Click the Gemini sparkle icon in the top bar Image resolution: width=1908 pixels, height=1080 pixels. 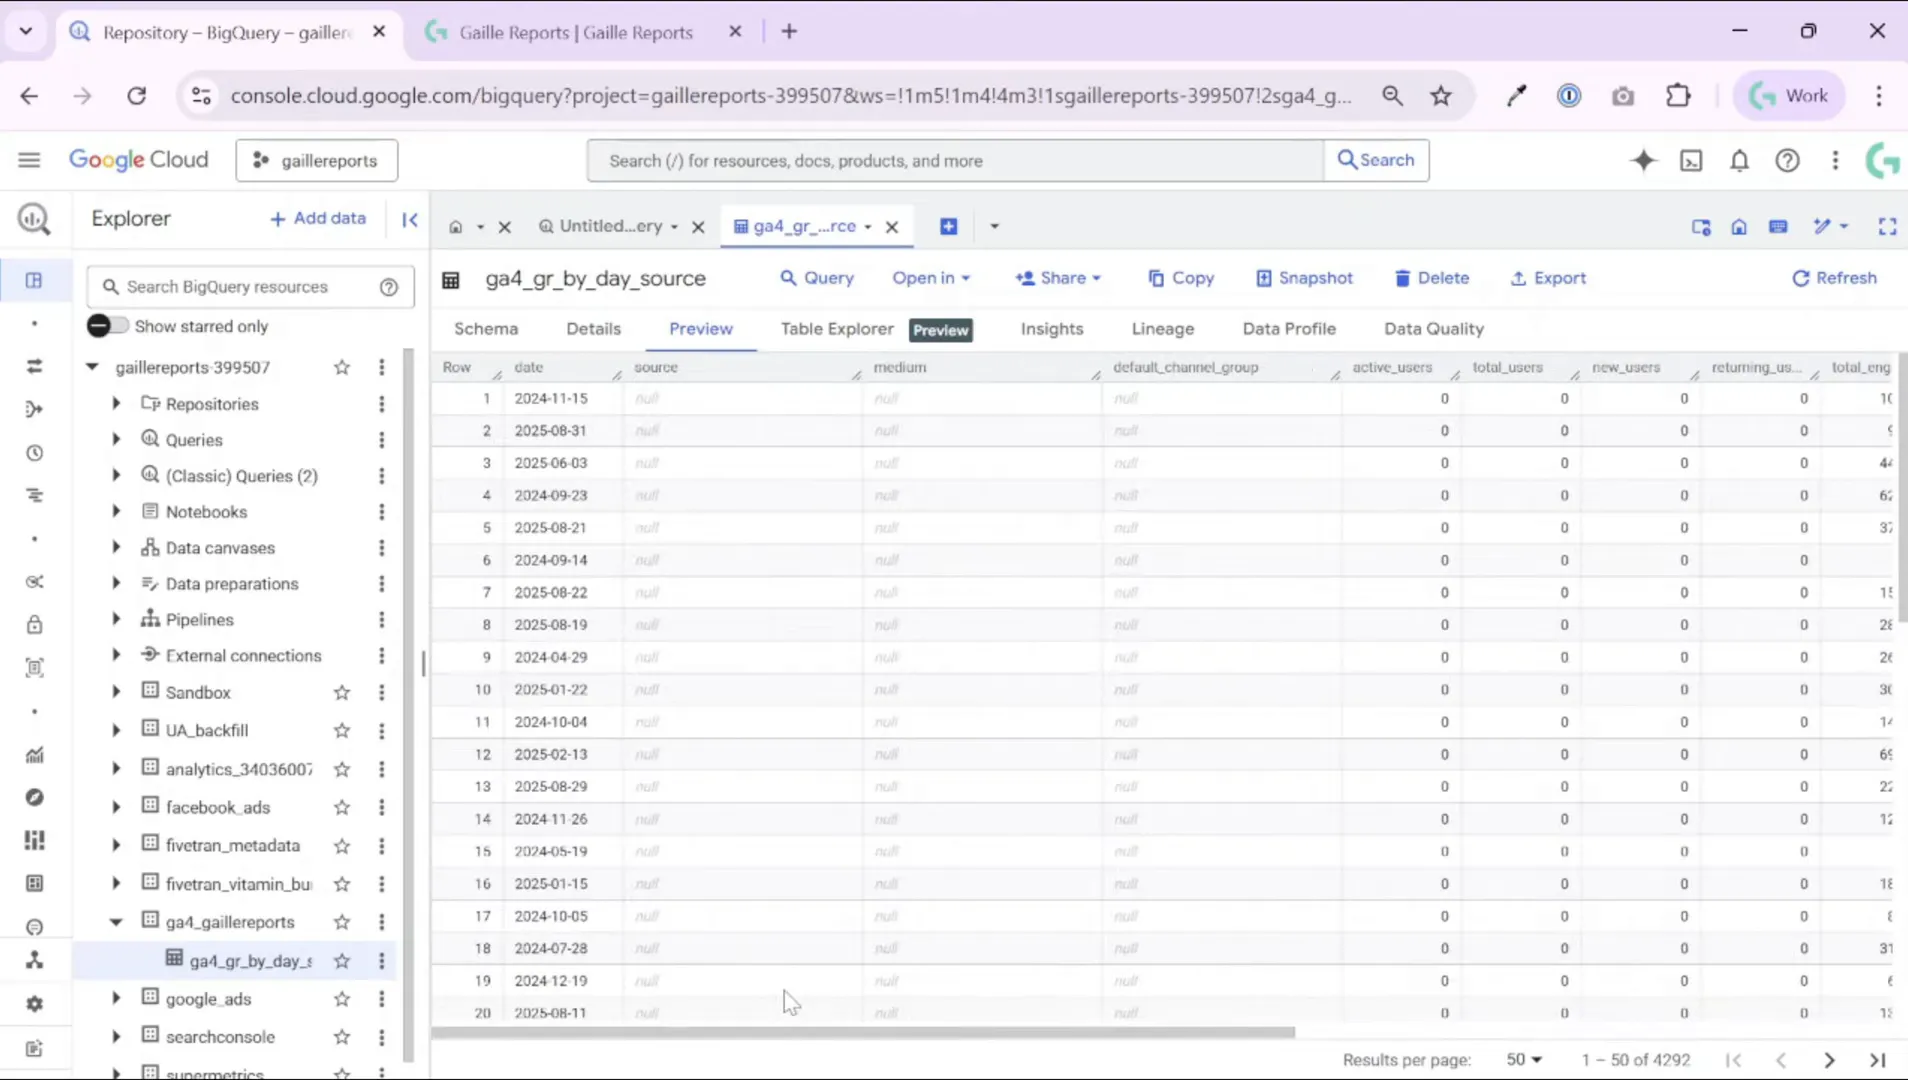(x=1643, y=160)
